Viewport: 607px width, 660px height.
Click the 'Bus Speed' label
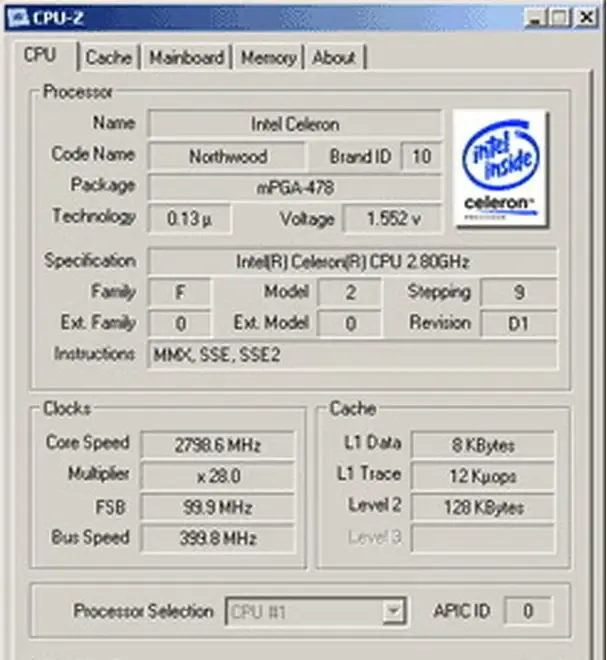[x=90, y=538]
